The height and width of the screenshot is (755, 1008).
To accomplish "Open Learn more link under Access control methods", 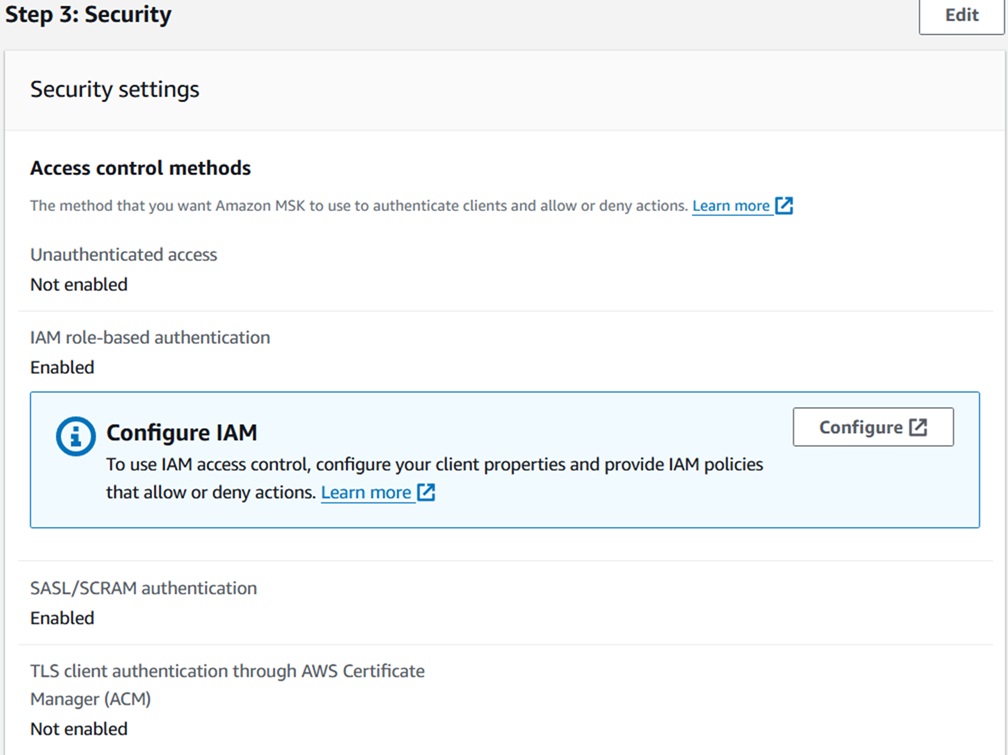I will [x=731, y=206].
